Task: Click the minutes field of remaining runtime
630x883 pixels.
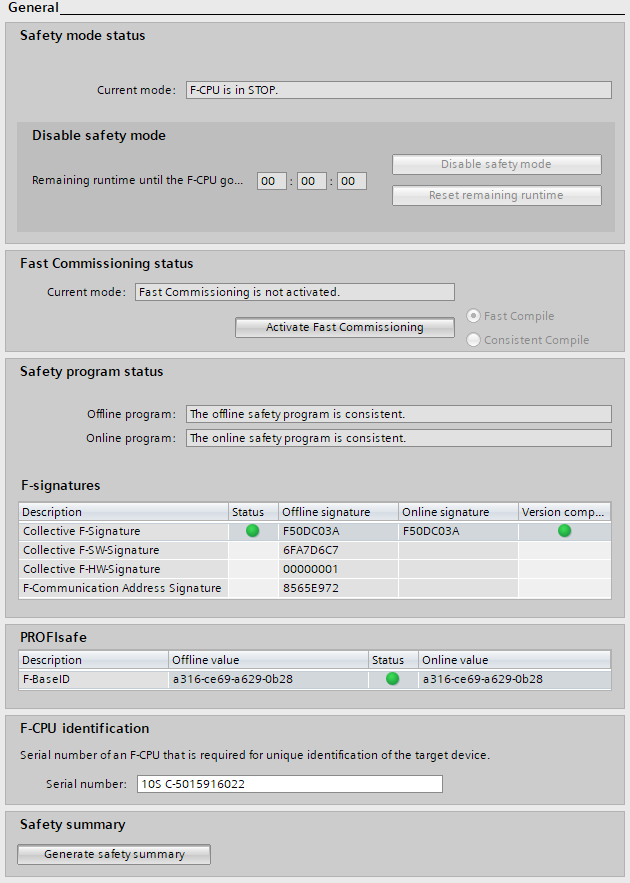Action: pyautogui.click(x=312, y=181)
